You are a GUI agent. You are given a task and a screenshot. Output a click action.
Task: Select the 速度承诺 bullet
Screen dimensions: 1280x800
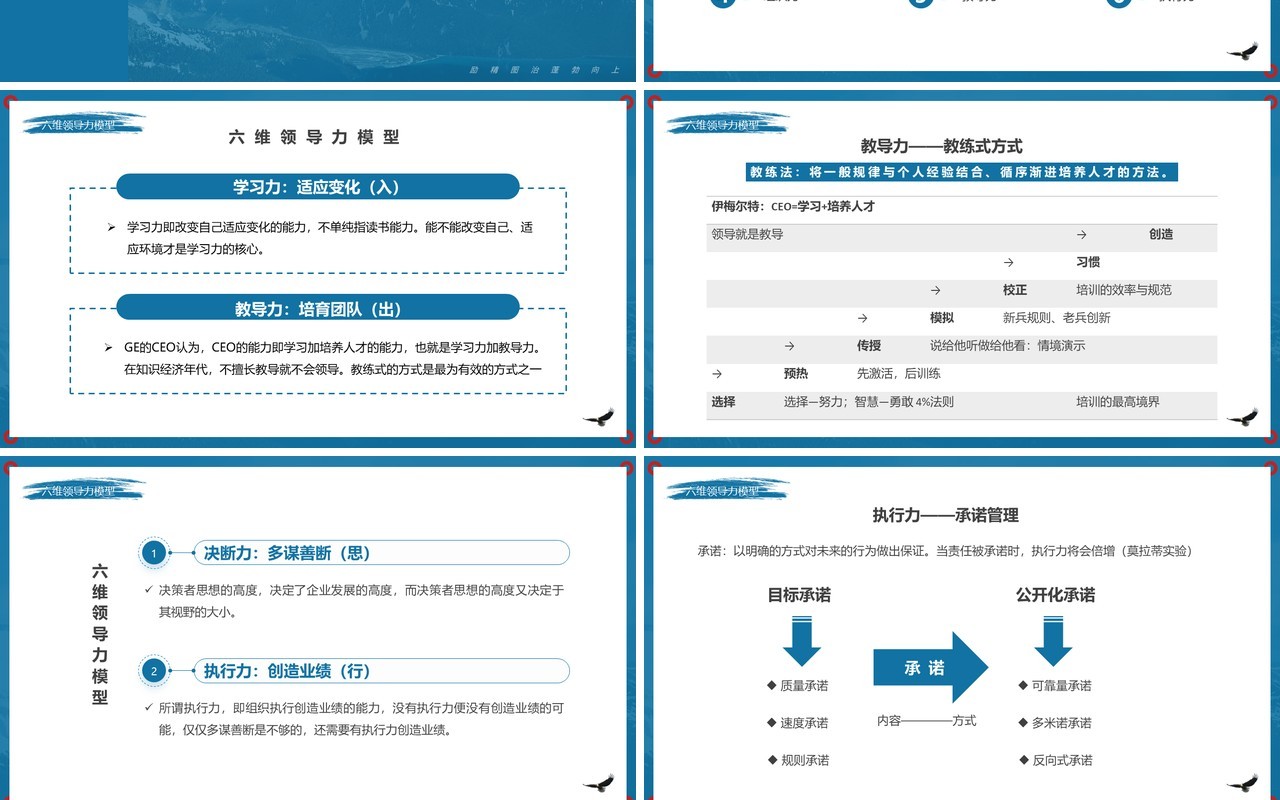(798, 723)
